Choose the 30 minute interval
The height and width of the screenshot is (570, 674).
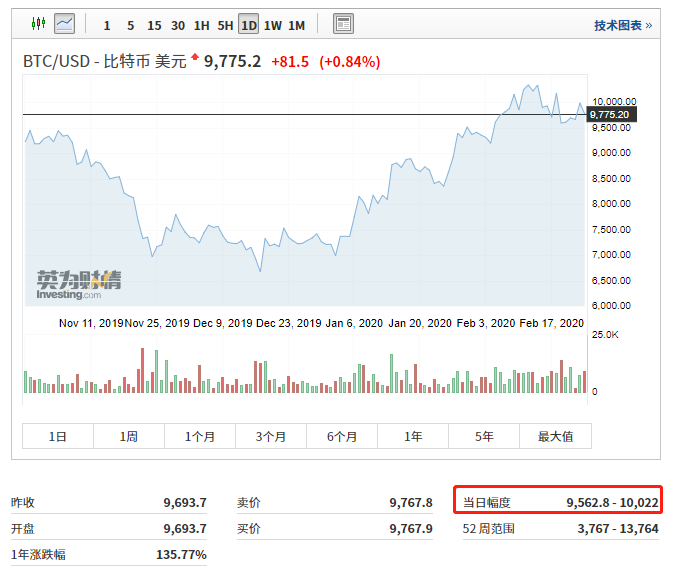pos(178,25)
